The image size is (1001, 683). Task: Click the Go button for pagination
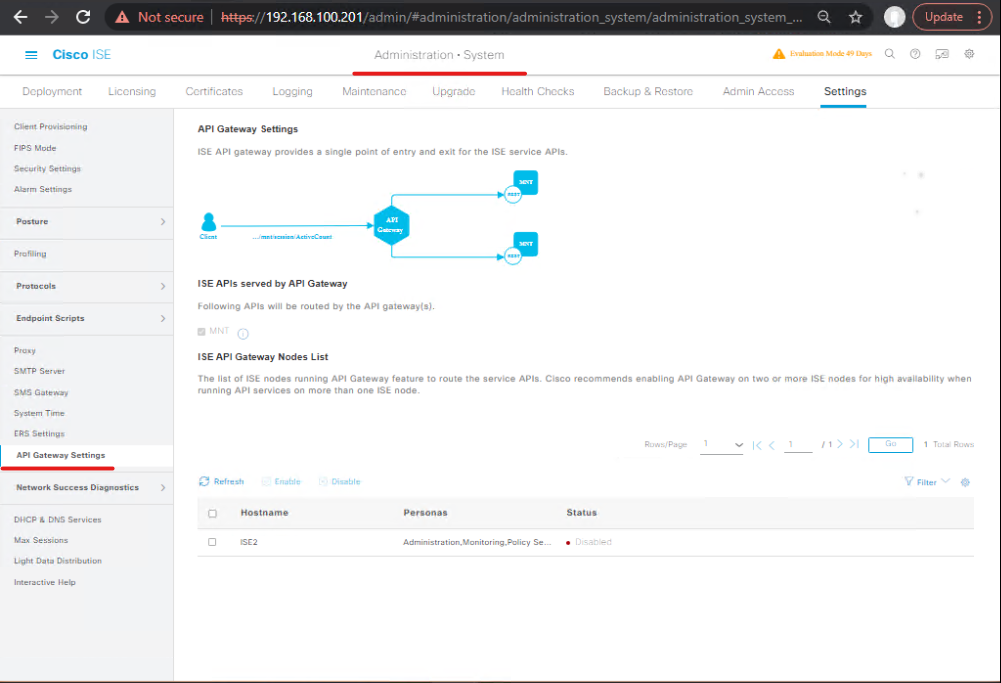pyautogui.click(x=890, y=444)
